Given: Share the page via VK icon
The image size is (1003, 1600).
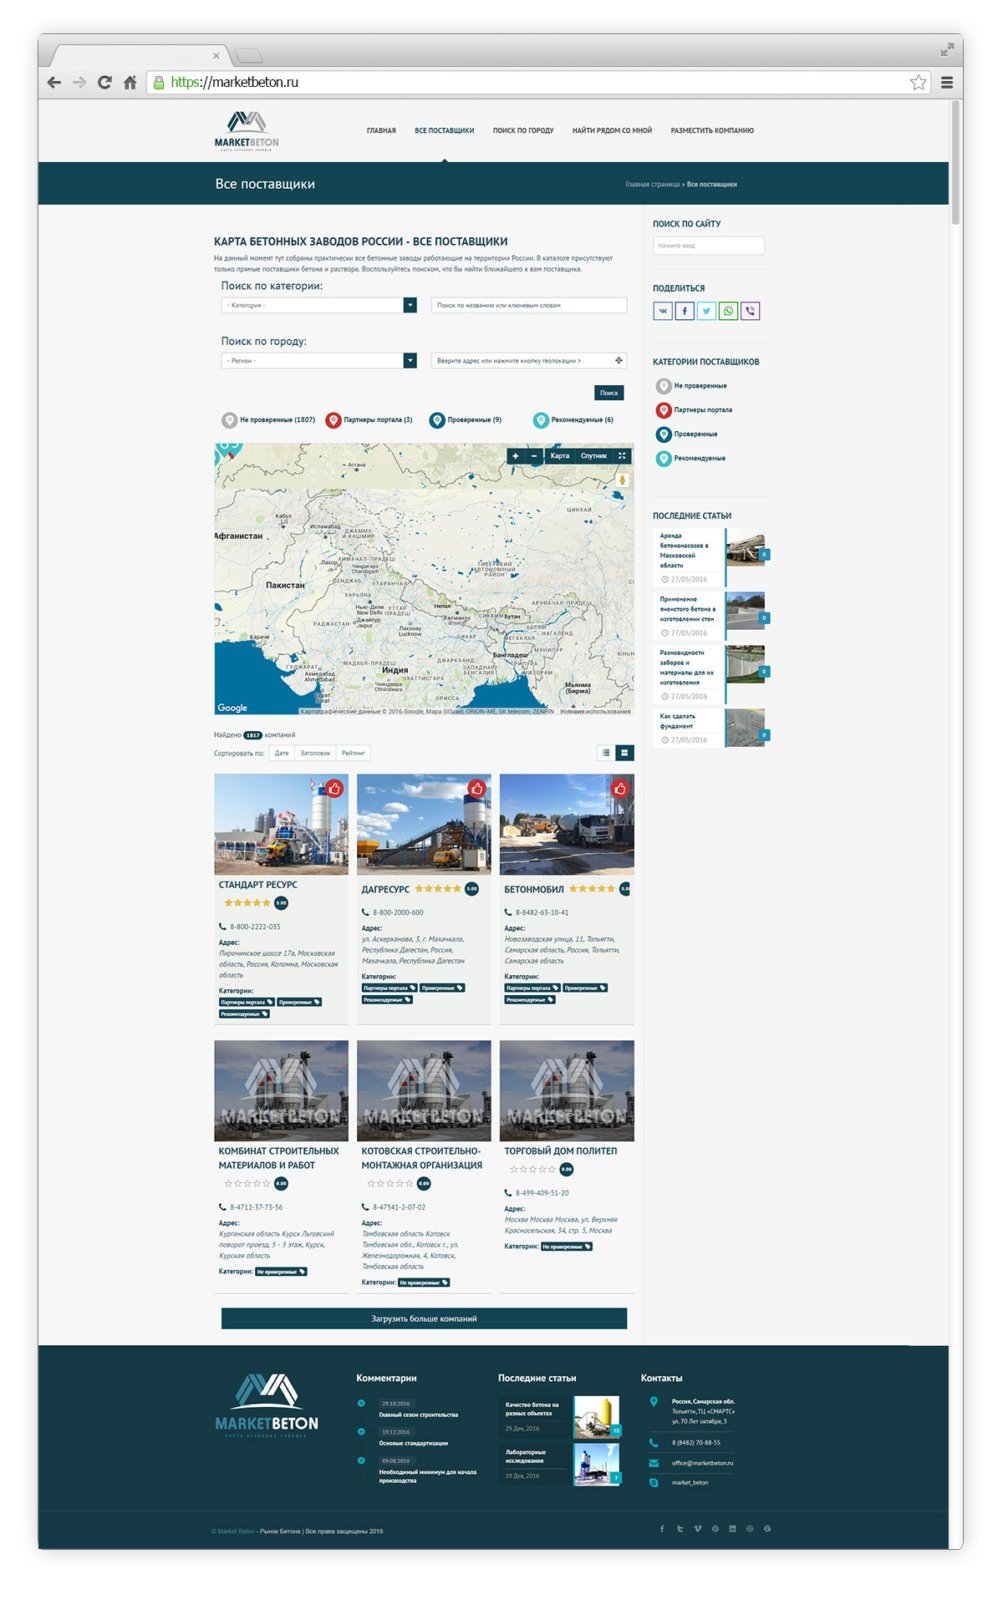Looking at the screenshot, I should 663,311.
